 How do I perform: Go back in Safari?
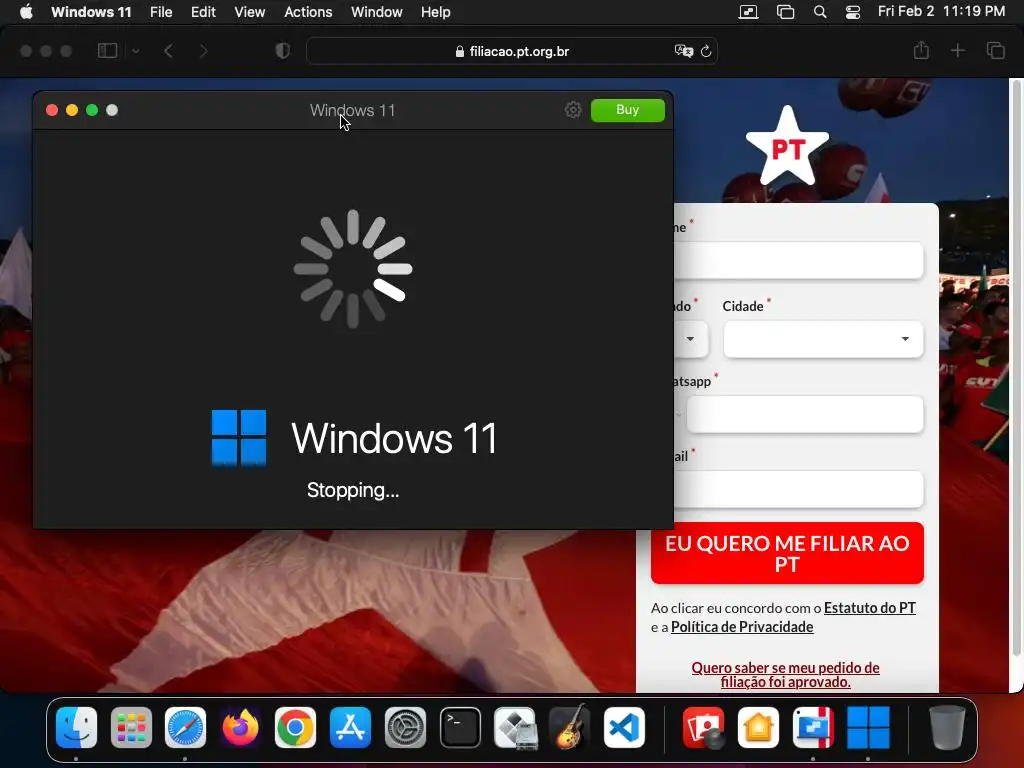point(168,51)
